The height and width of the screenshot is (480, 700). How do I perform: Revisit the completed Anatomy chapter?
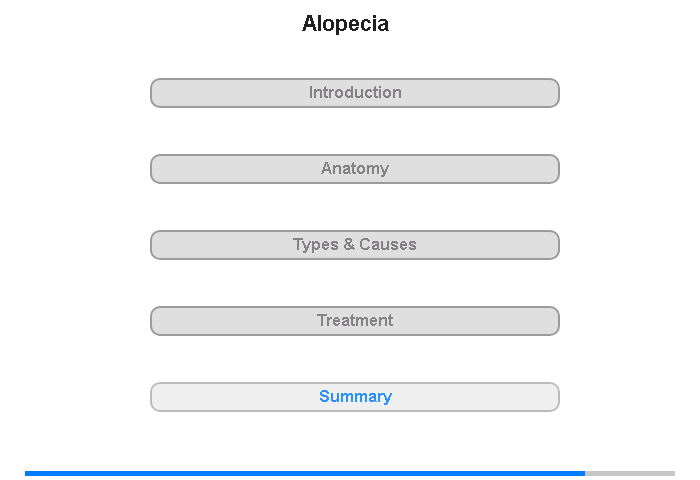(x=355, y=169)
